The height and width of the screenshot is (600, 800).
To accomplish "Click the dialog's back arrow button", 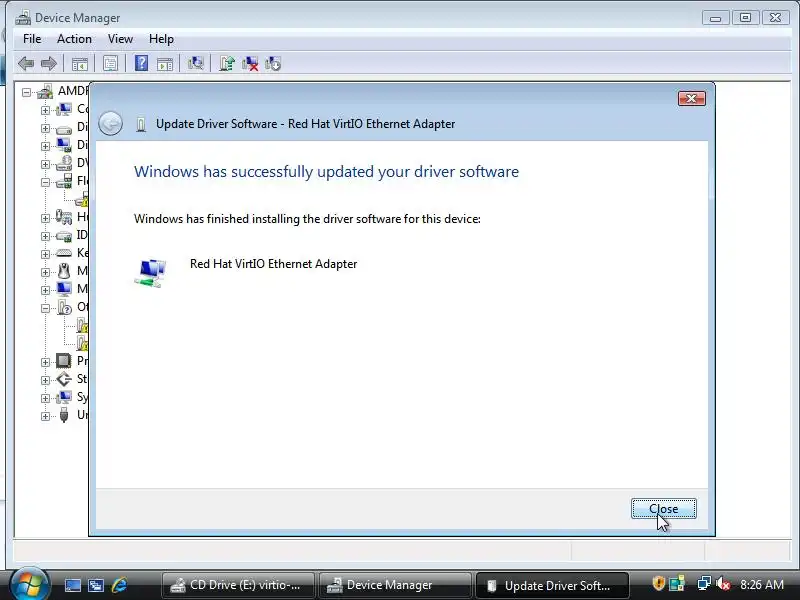I will (x=110, y=123).
